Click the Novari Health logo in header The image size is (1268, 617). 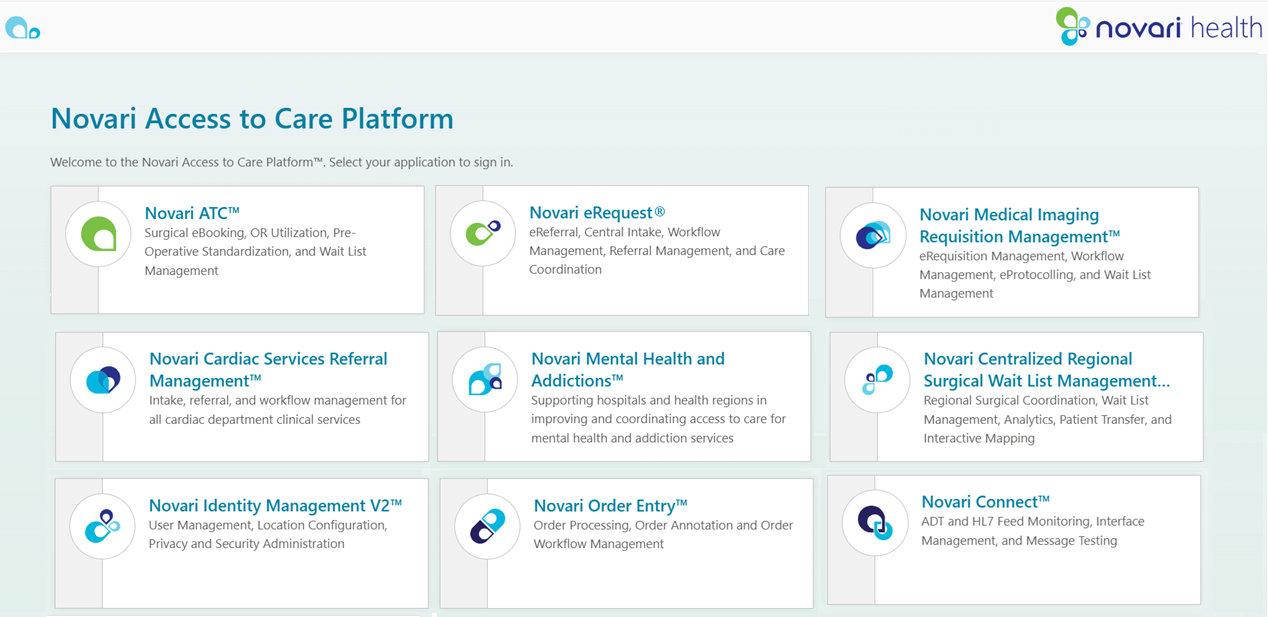[1159, 27]
